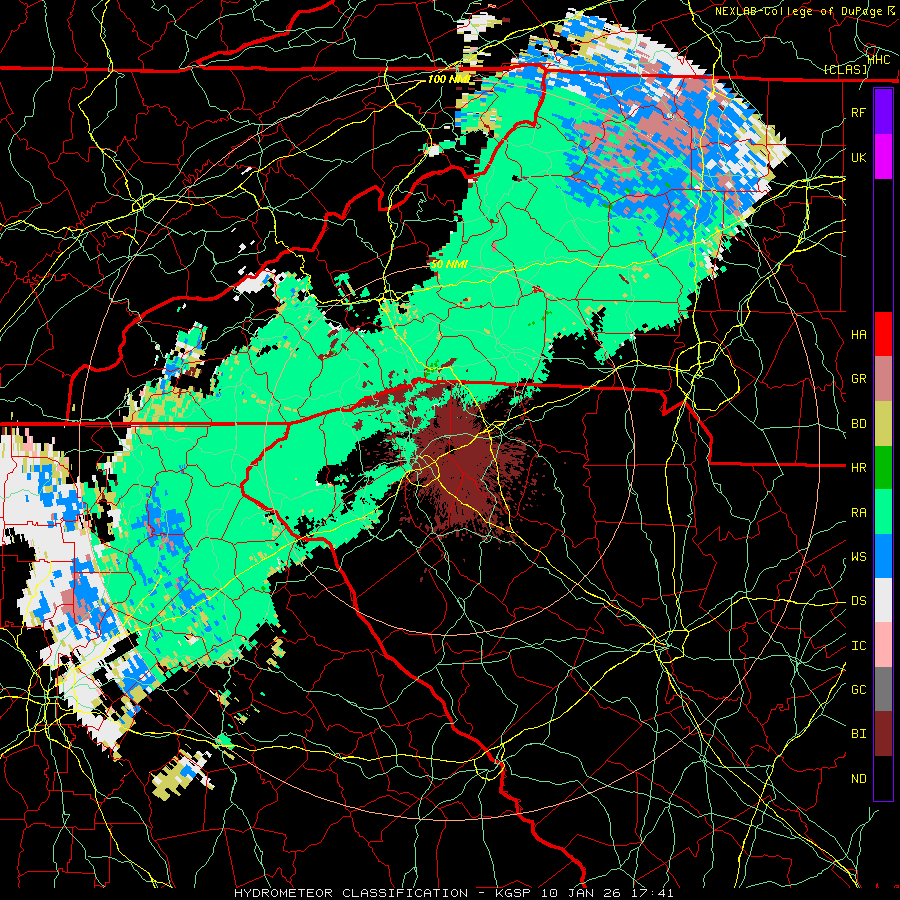The height and width of the screenshot is (900, 900).
Task: Click the BD olive-yellow legend swatch
Action: click(883, 424)
